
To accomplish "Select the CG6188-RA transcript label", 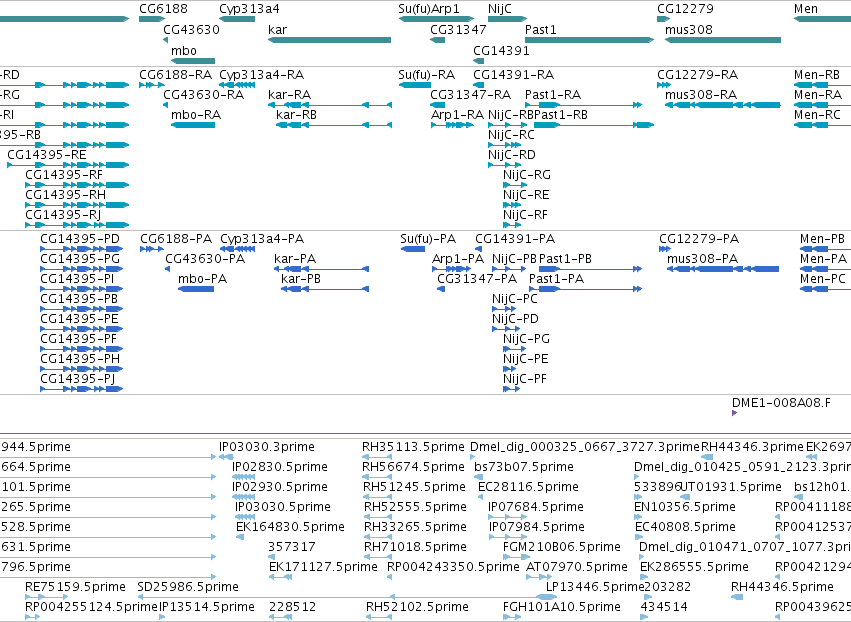I will (175, 74).
